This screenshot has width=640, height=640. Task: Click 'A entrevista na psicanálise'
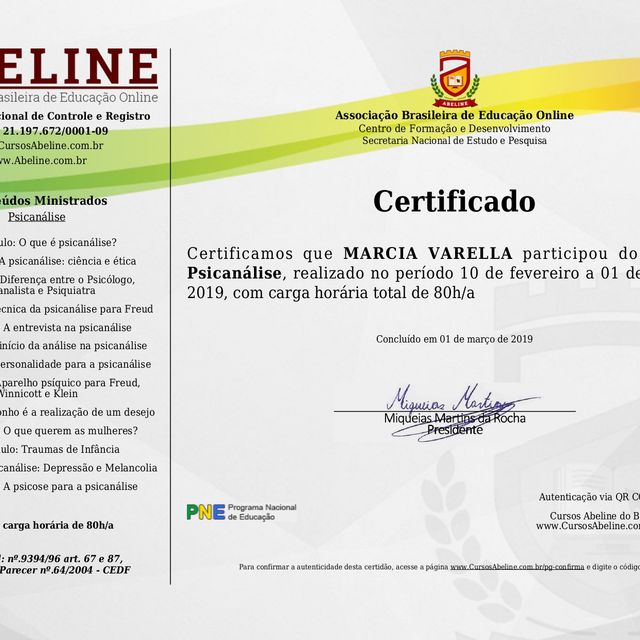pos(67,328)
